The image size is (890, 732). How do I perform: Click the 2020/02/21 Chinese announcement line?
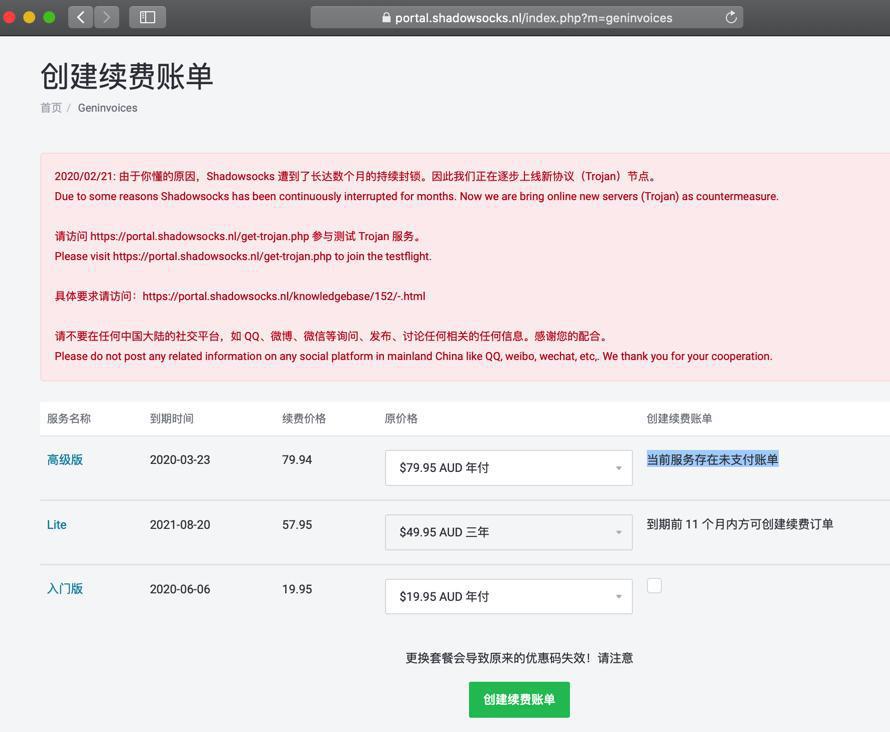(x=355, y=176)
